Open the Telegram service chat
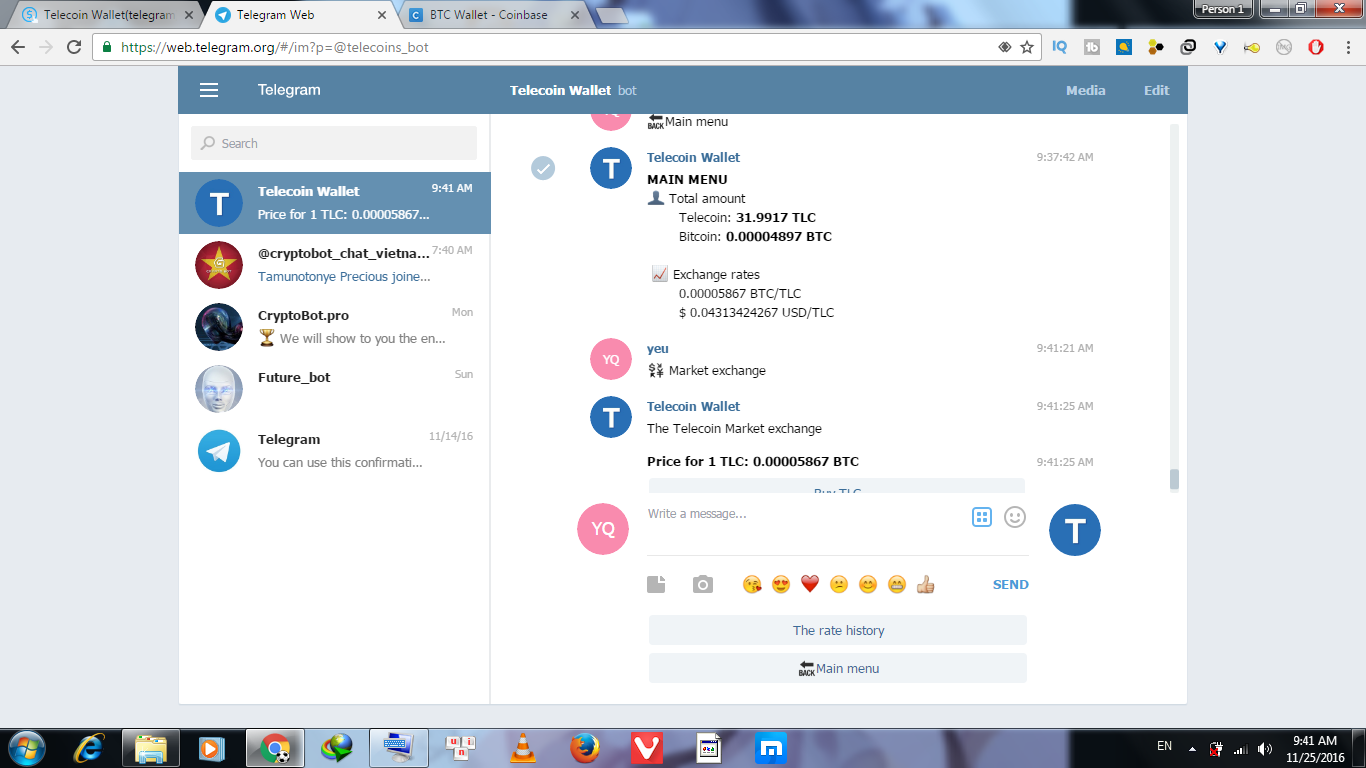Viewport: 1366px width, 768px height. coord(334,451)
